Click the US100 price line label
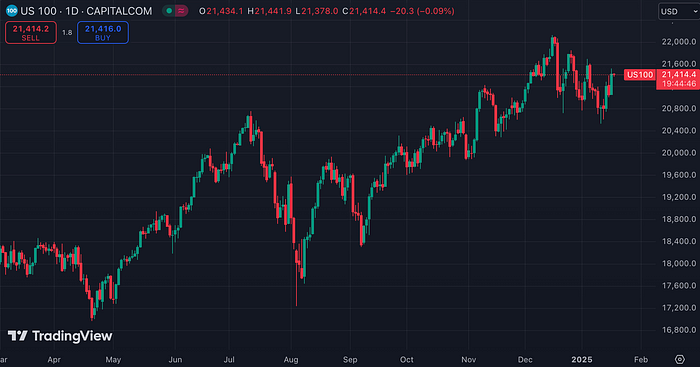This screenshot has height=367, width=700. [640, 75]
